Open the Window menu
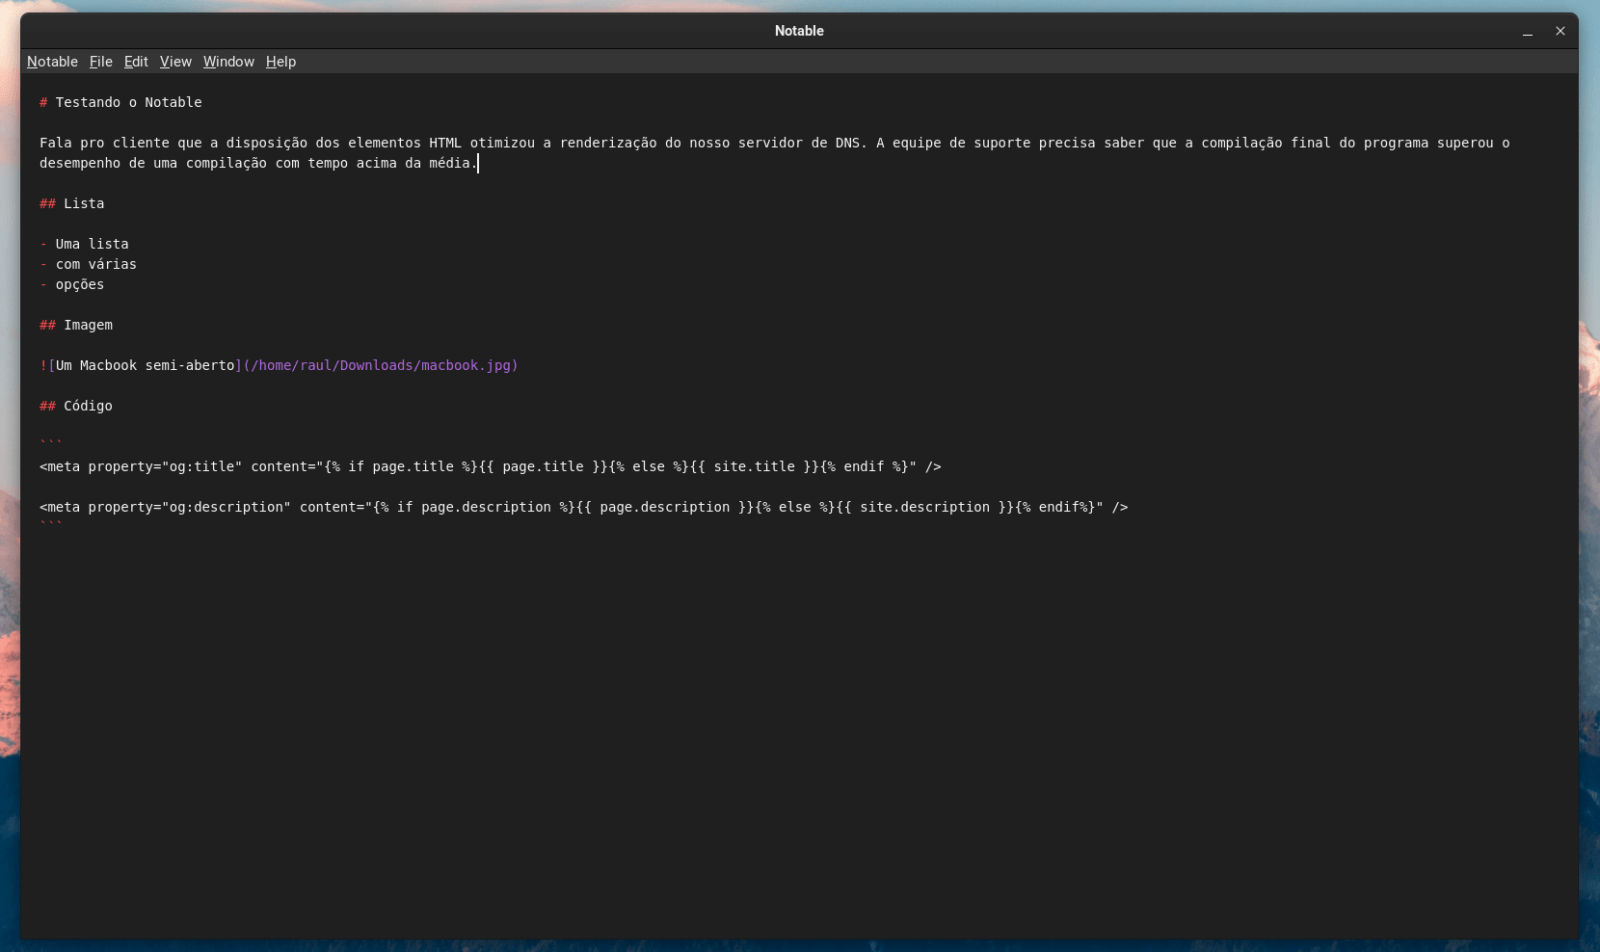This screenshot has height=952, width=1600. [228, 61]
